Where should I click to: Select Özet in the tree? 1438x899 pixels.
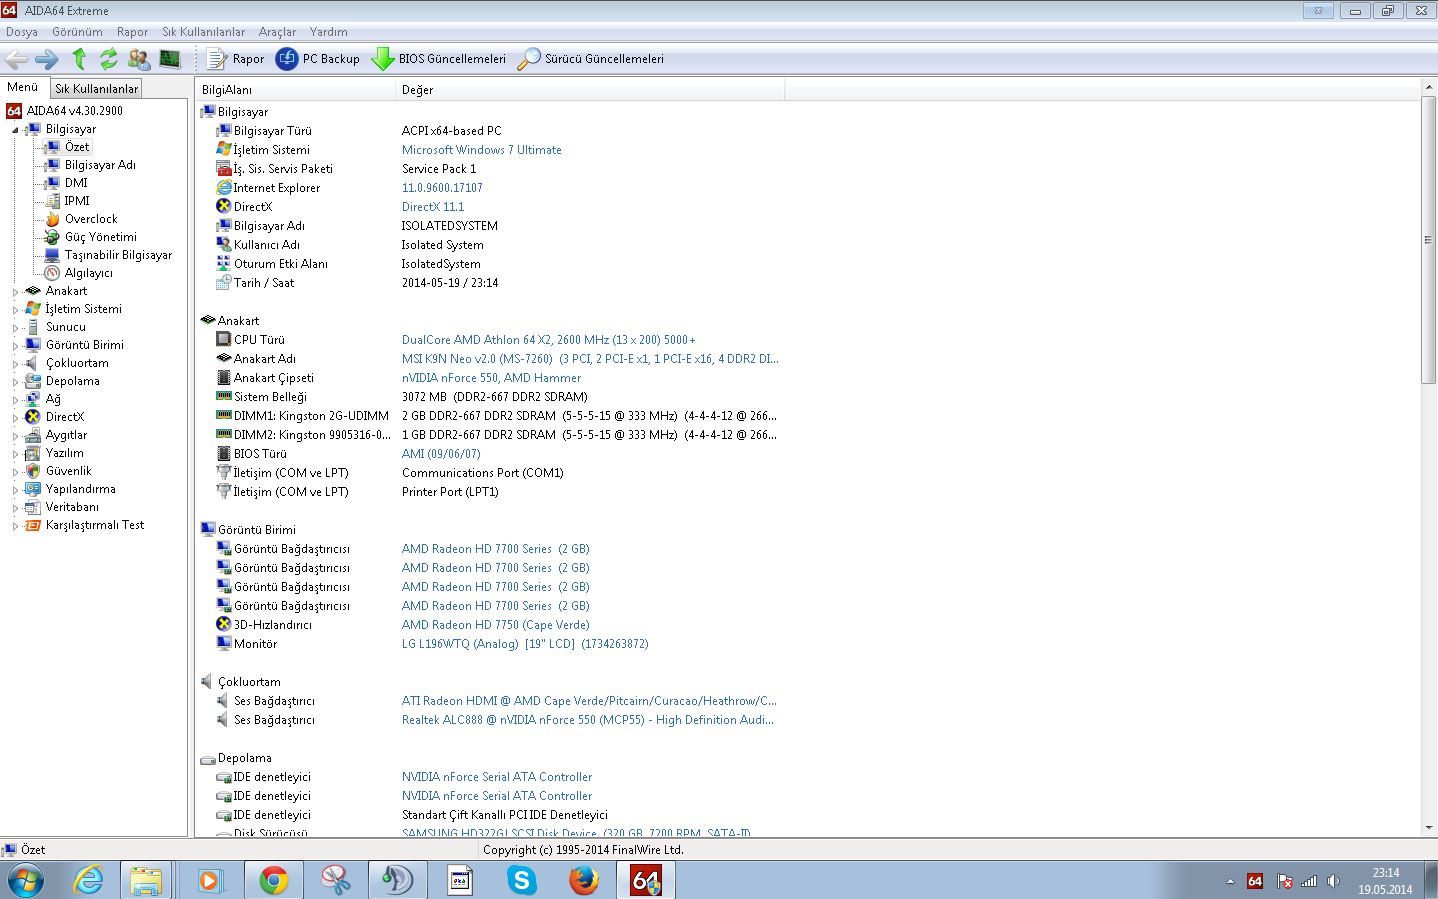pos(77,147)
